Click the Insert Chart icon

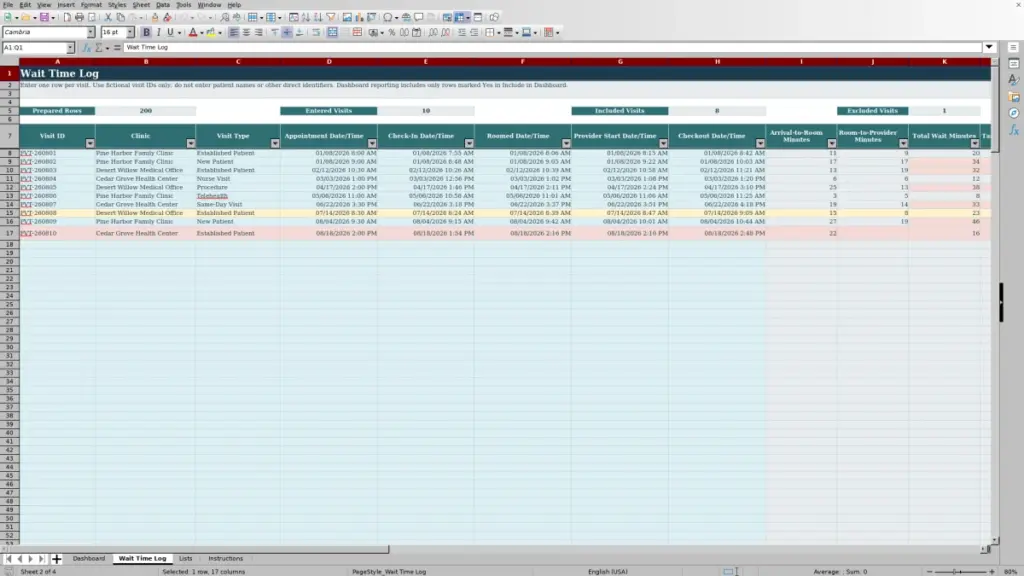point(359,17)
